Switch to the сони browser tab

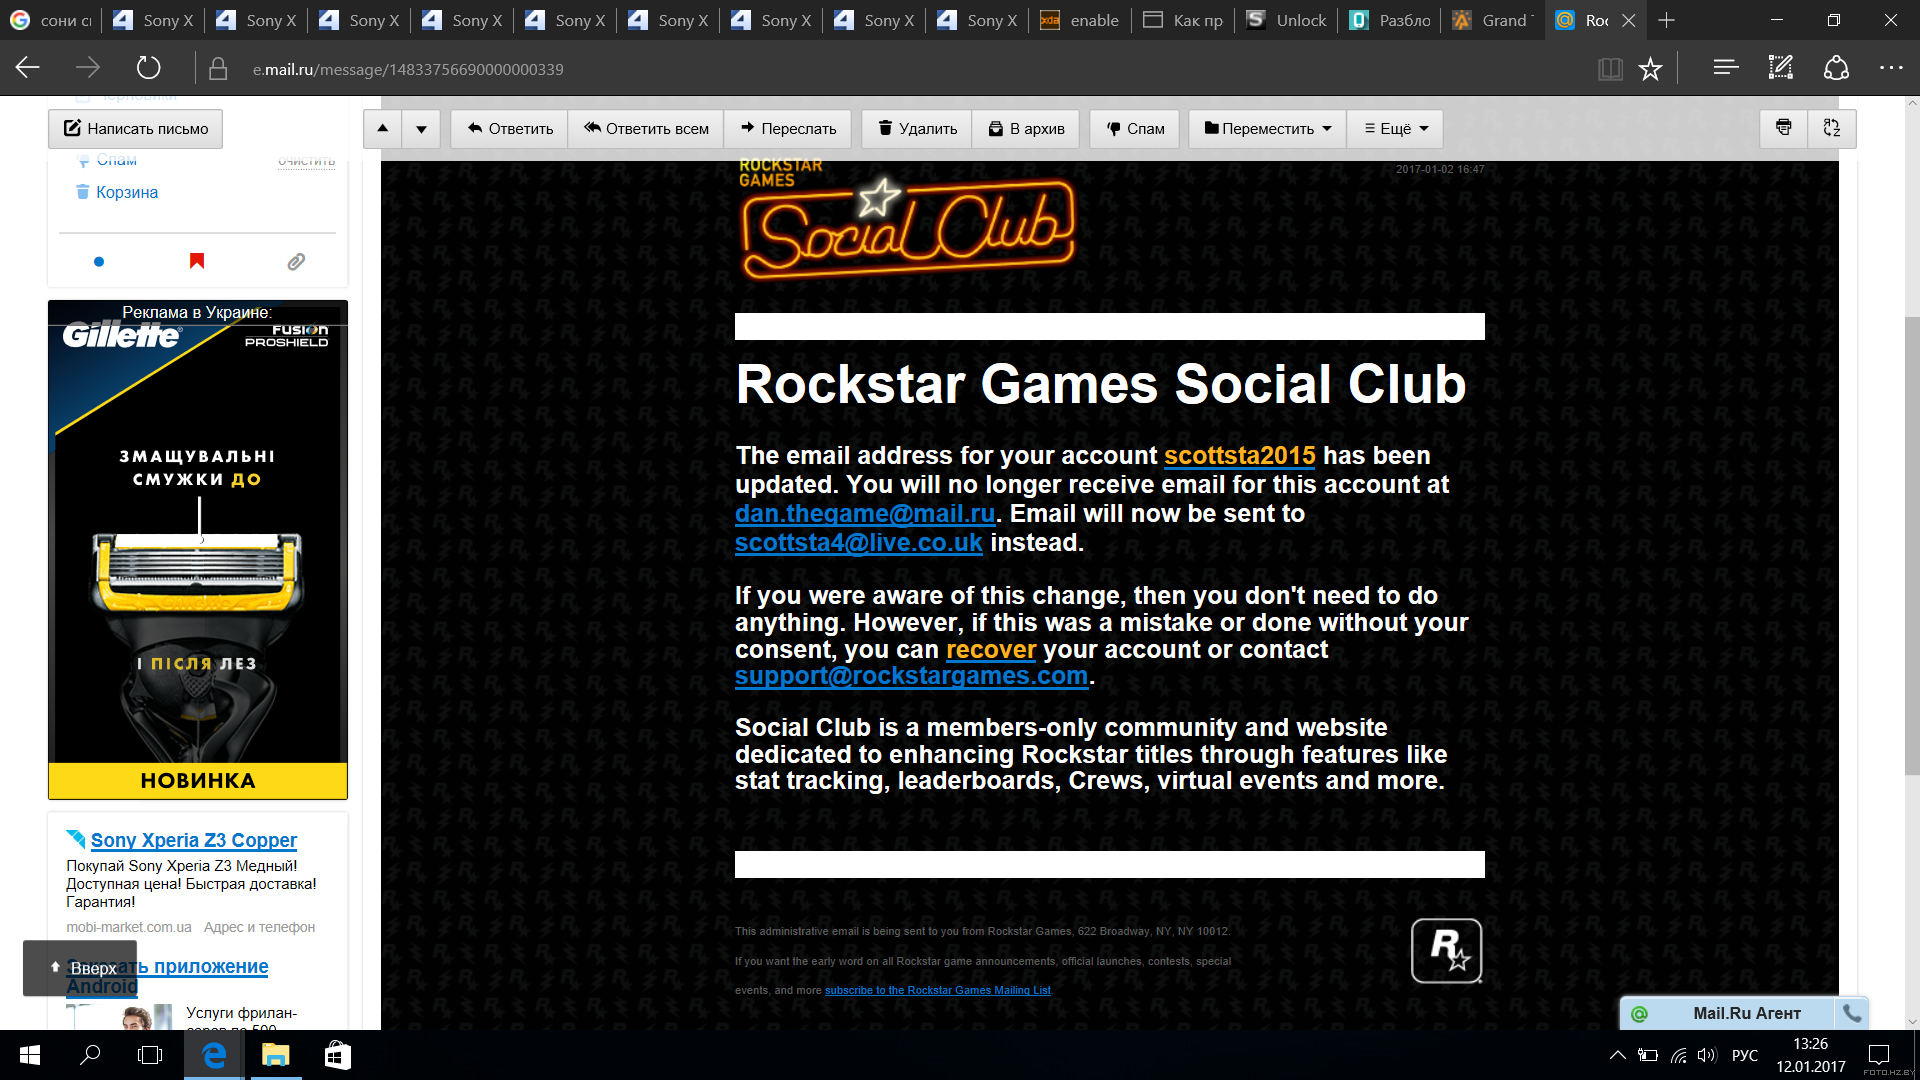51,20
